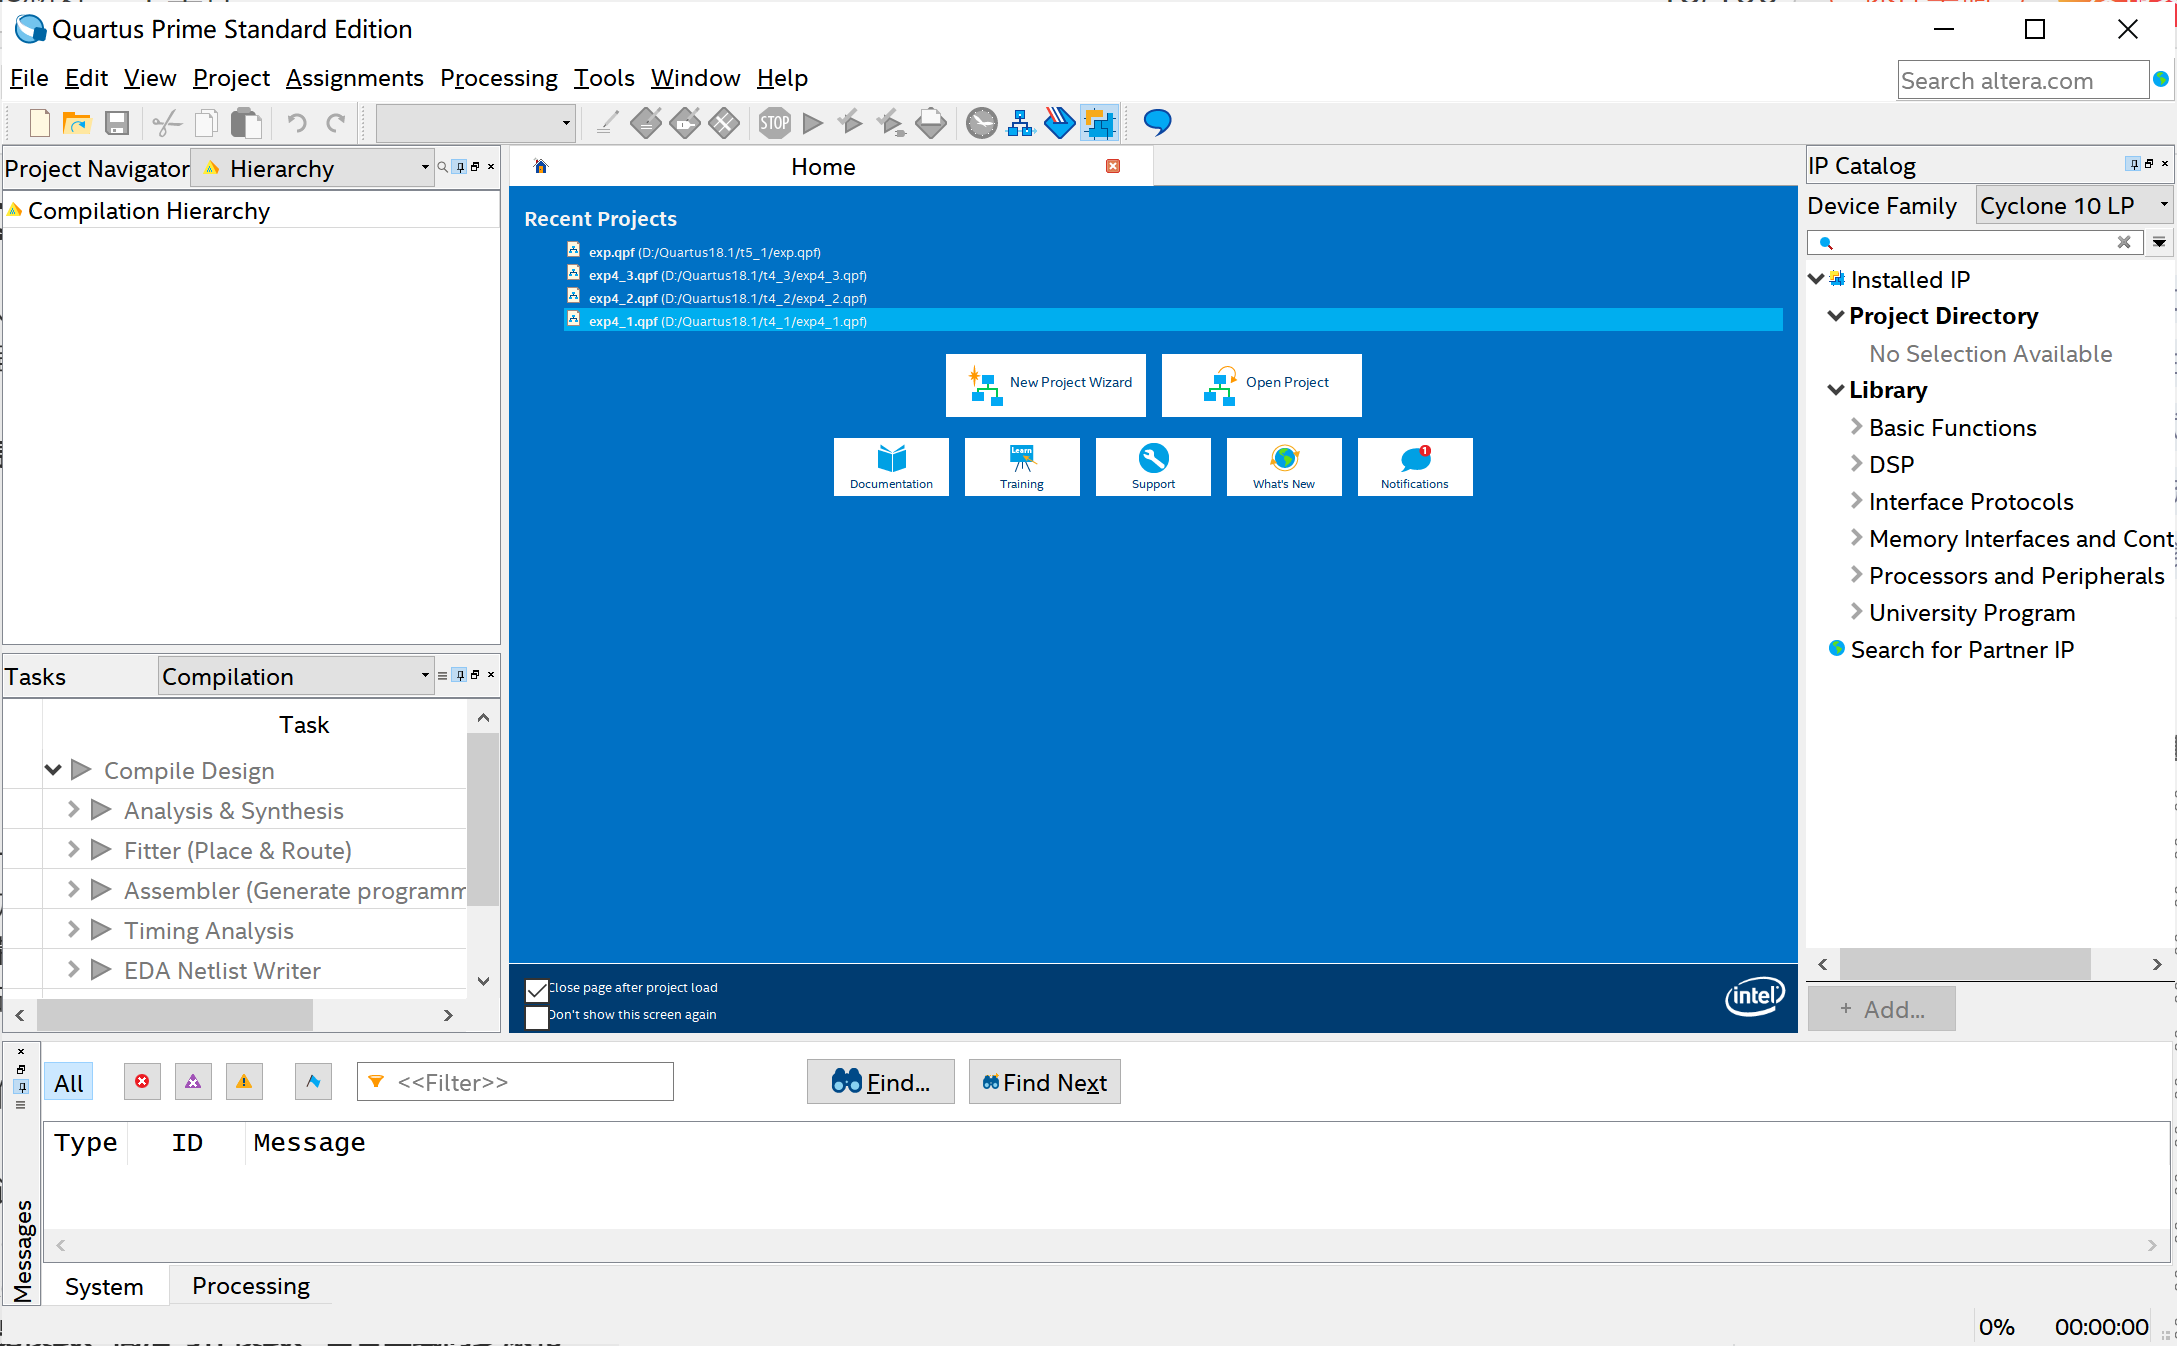Click the Open file folder icon
Screen dimensions: 2177x1346
pos(77,123)
